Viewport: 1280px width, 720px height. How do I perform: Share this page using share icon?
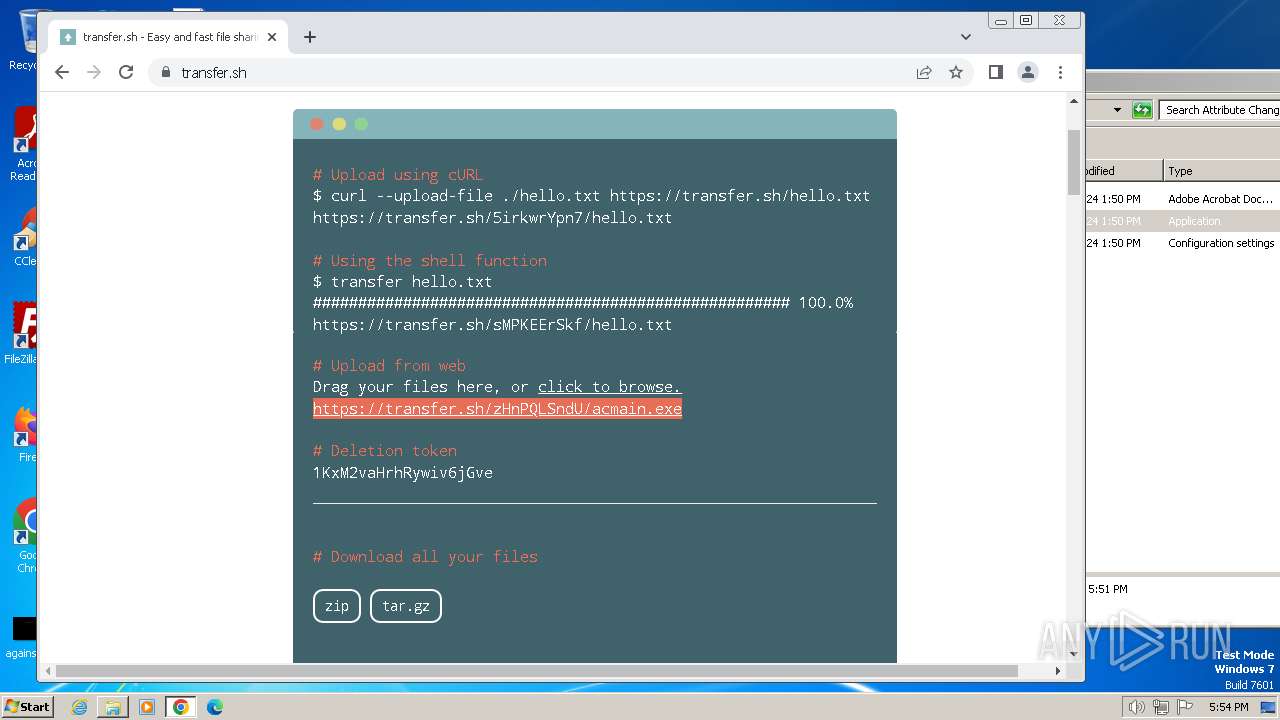point(924,72)
